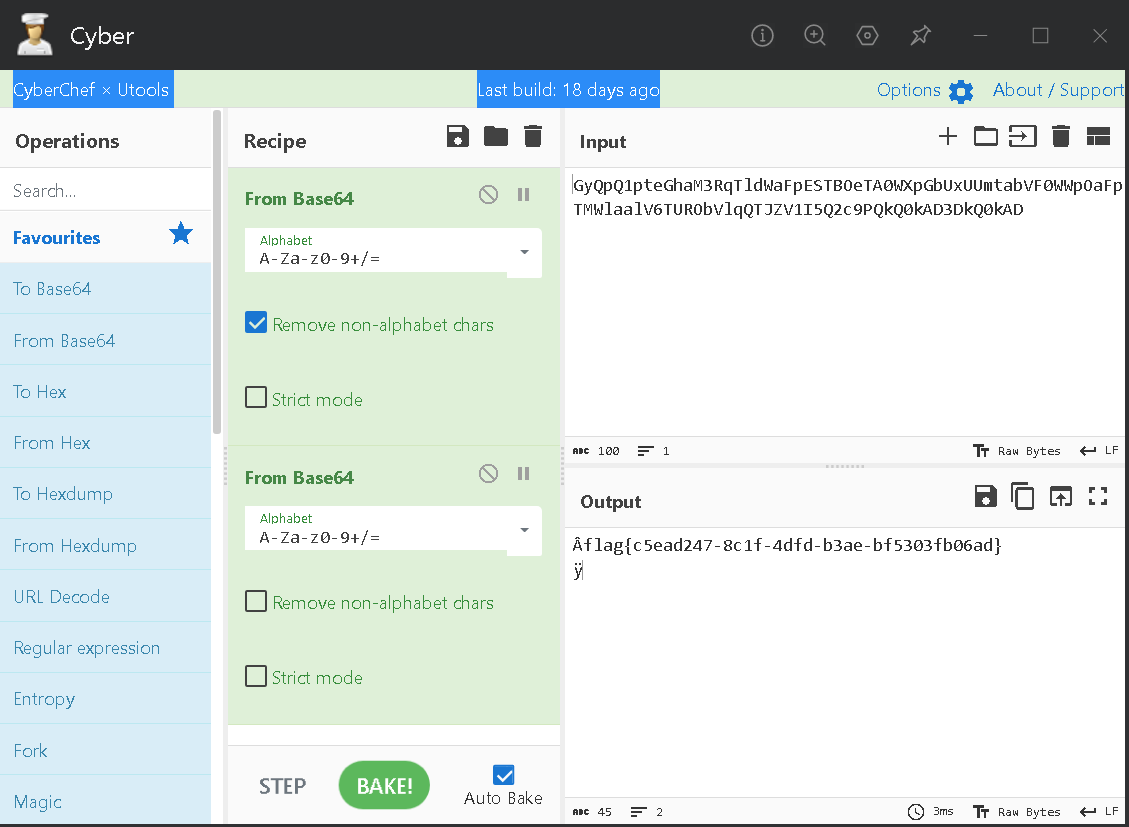Click the zoom-in magnifier icon in title bar

814,35
